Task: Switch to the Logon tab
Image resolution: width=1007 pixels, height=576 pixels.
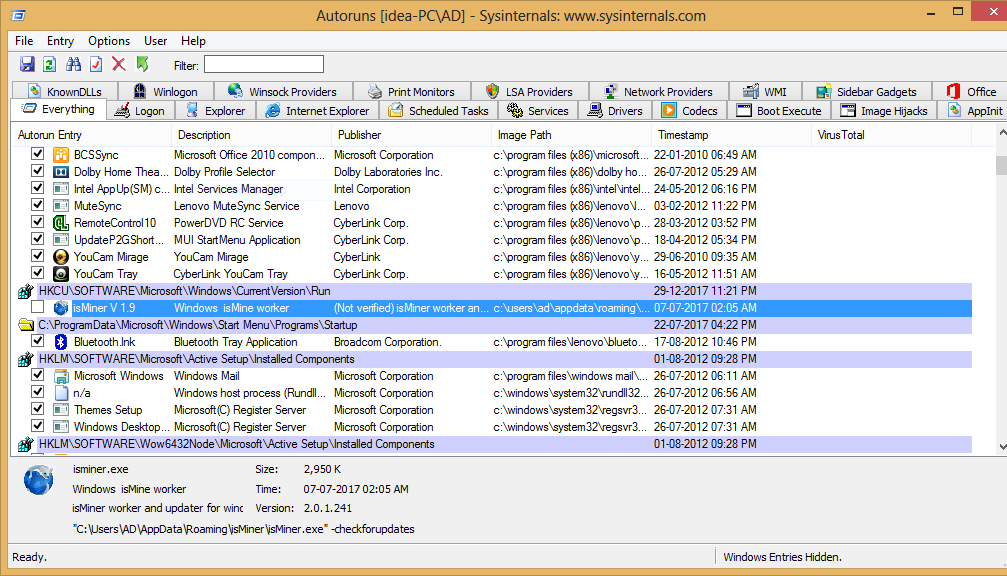Action: tap(139, 110)
